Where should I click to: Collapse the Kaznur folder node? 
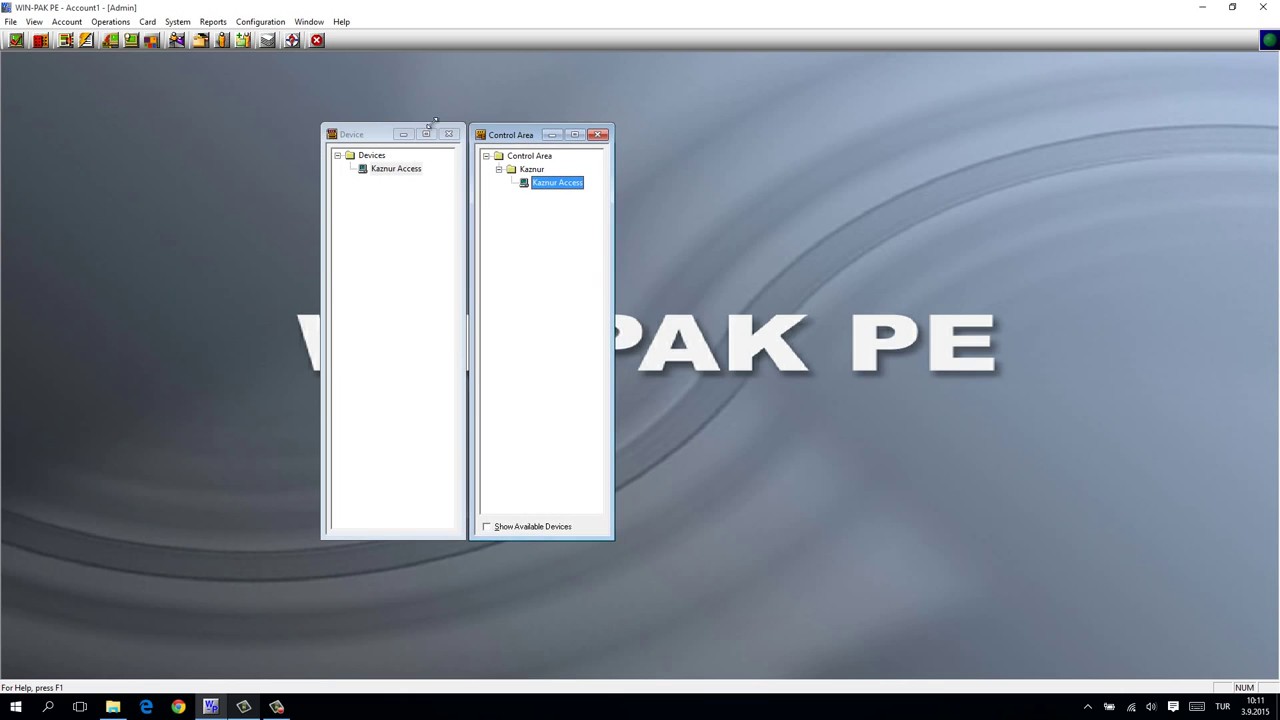[499, 169]
